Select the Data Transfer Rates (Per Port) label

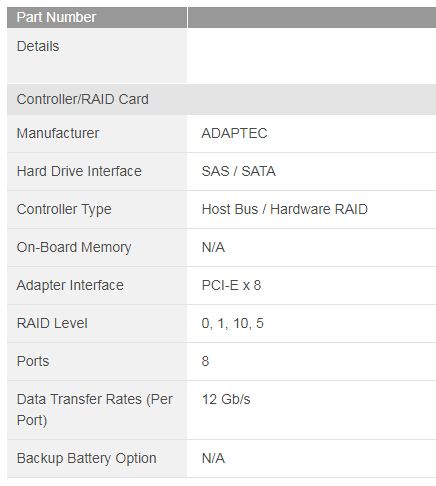[x=95, y=410]
